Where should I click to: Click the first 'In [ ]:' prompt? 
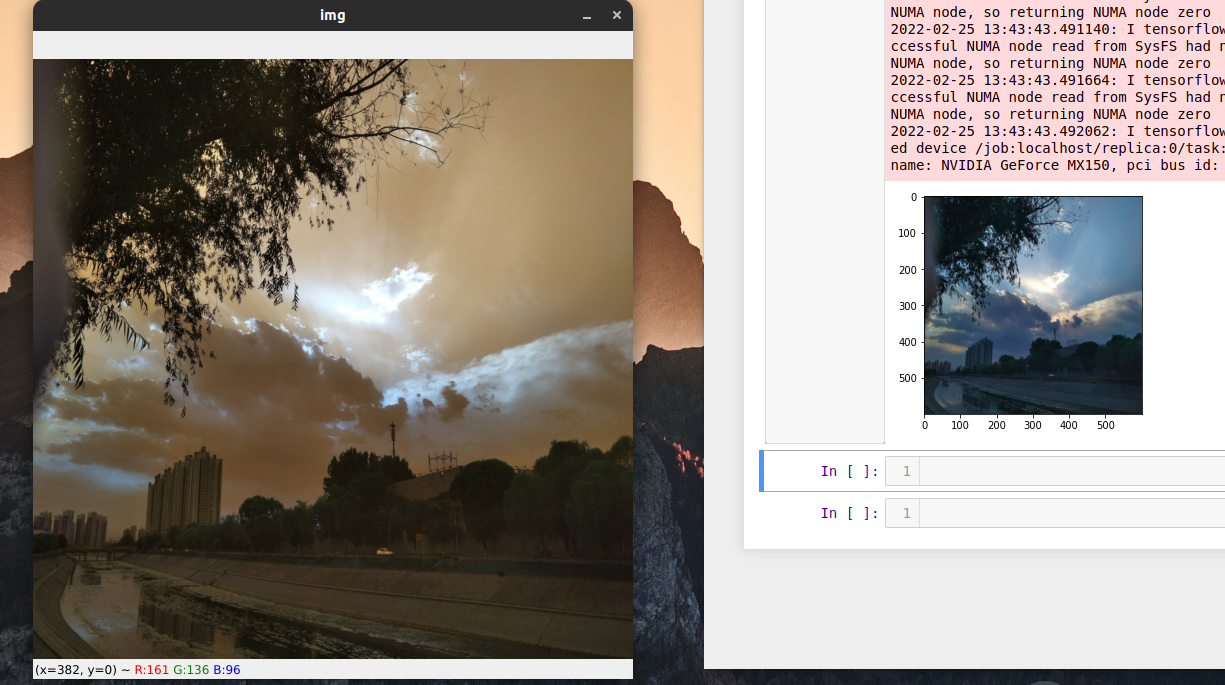point(850,471)
